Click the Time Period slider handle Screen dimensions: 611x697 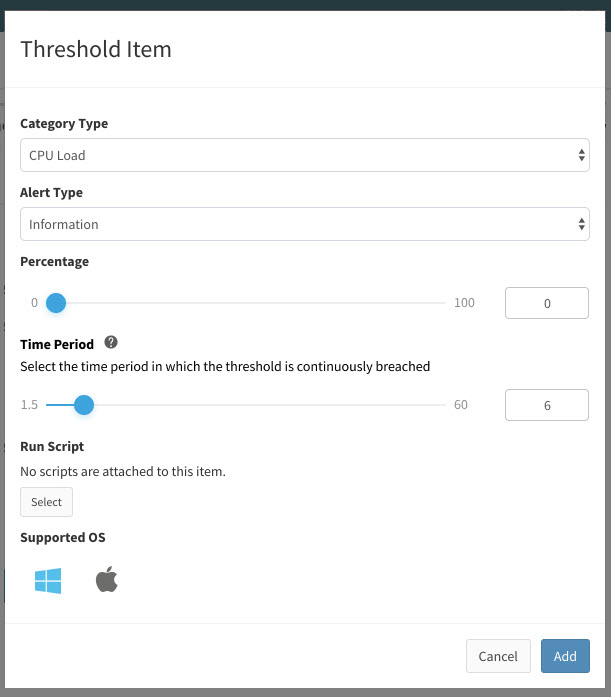tap(84, 405)
